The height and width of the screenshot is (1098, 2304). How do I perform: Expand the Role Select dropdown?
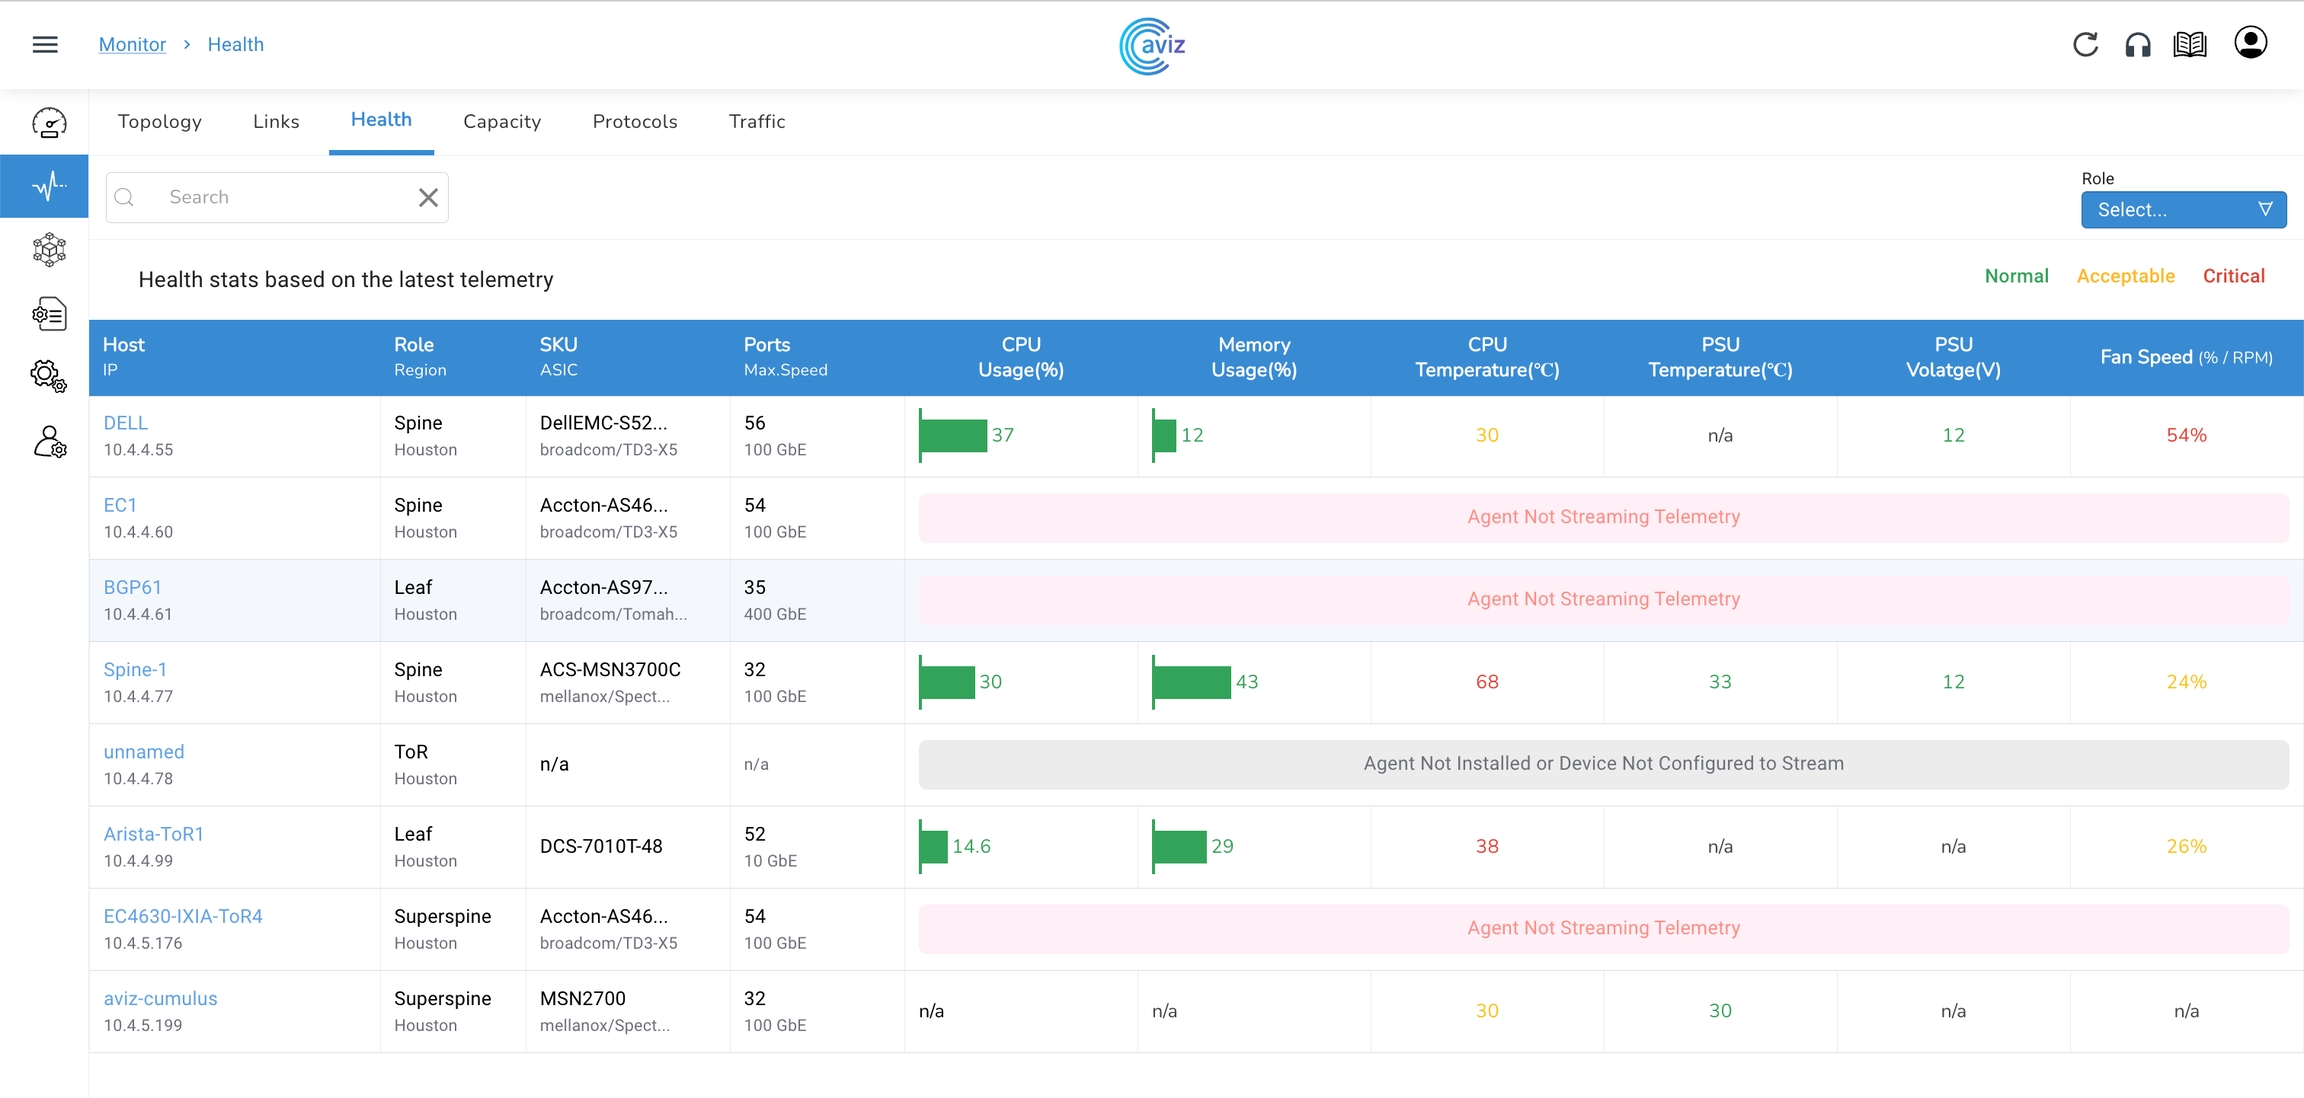2183,210
